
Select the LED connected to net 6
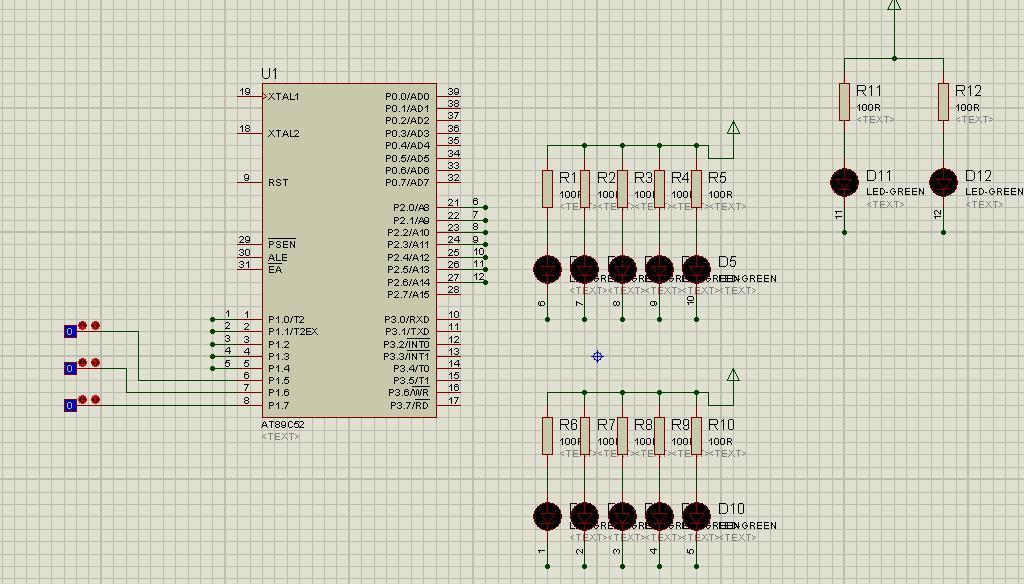547,269
